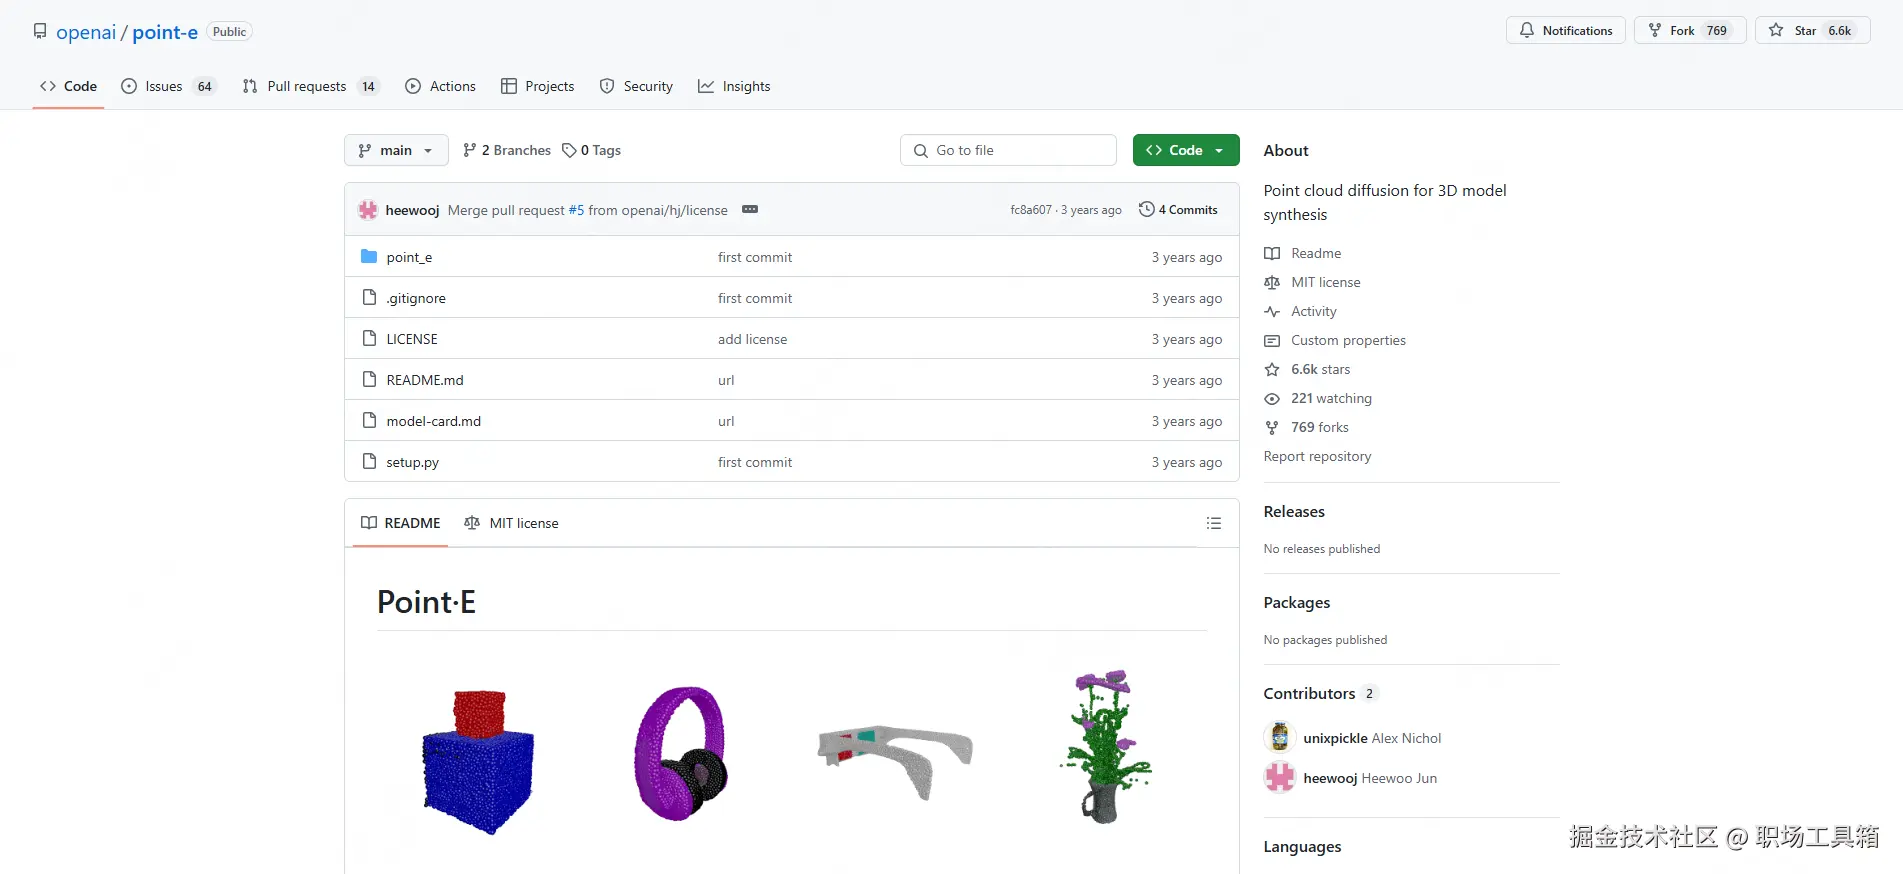This screenshot has height=874, width=1903.
Task: Open heewooj Heewoo Jun contributor profile
Action: click(1370, 778)
